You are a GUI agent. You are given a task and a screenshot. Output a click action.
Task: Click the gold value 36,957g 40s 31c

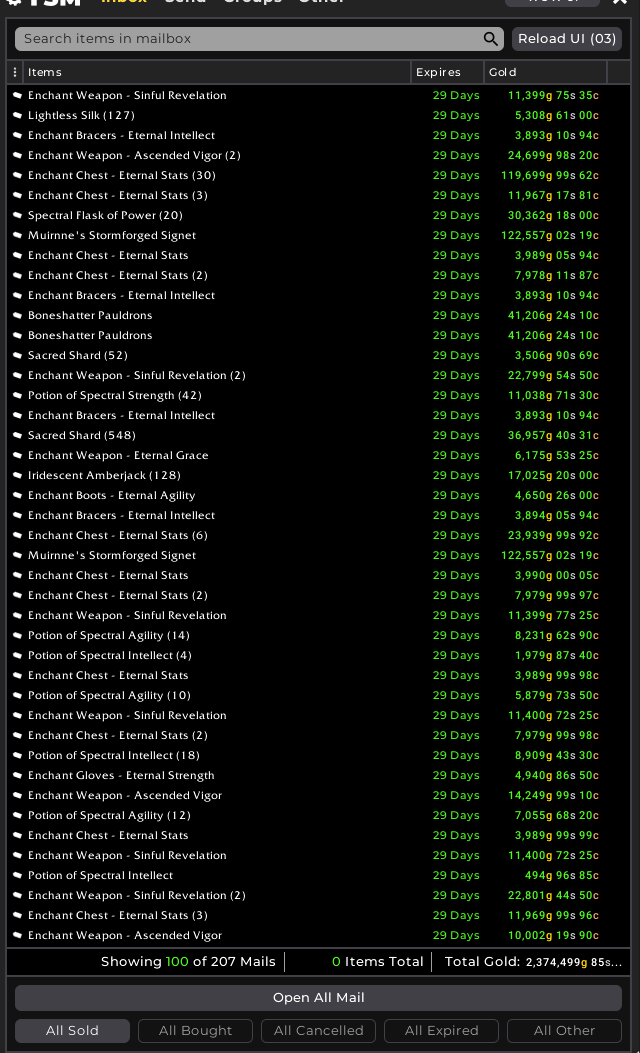point(553,435)
